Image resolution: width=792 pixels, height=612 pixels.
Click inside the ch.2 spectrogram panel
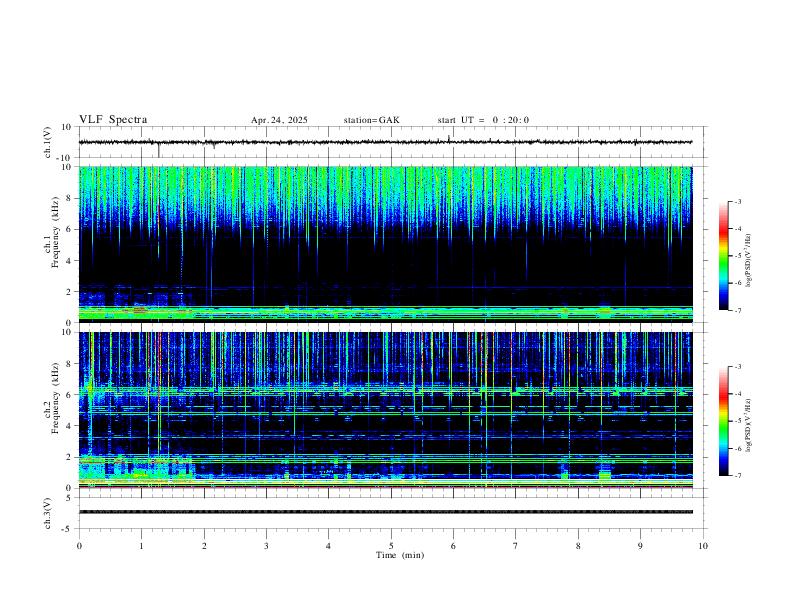tap(385, 410)
